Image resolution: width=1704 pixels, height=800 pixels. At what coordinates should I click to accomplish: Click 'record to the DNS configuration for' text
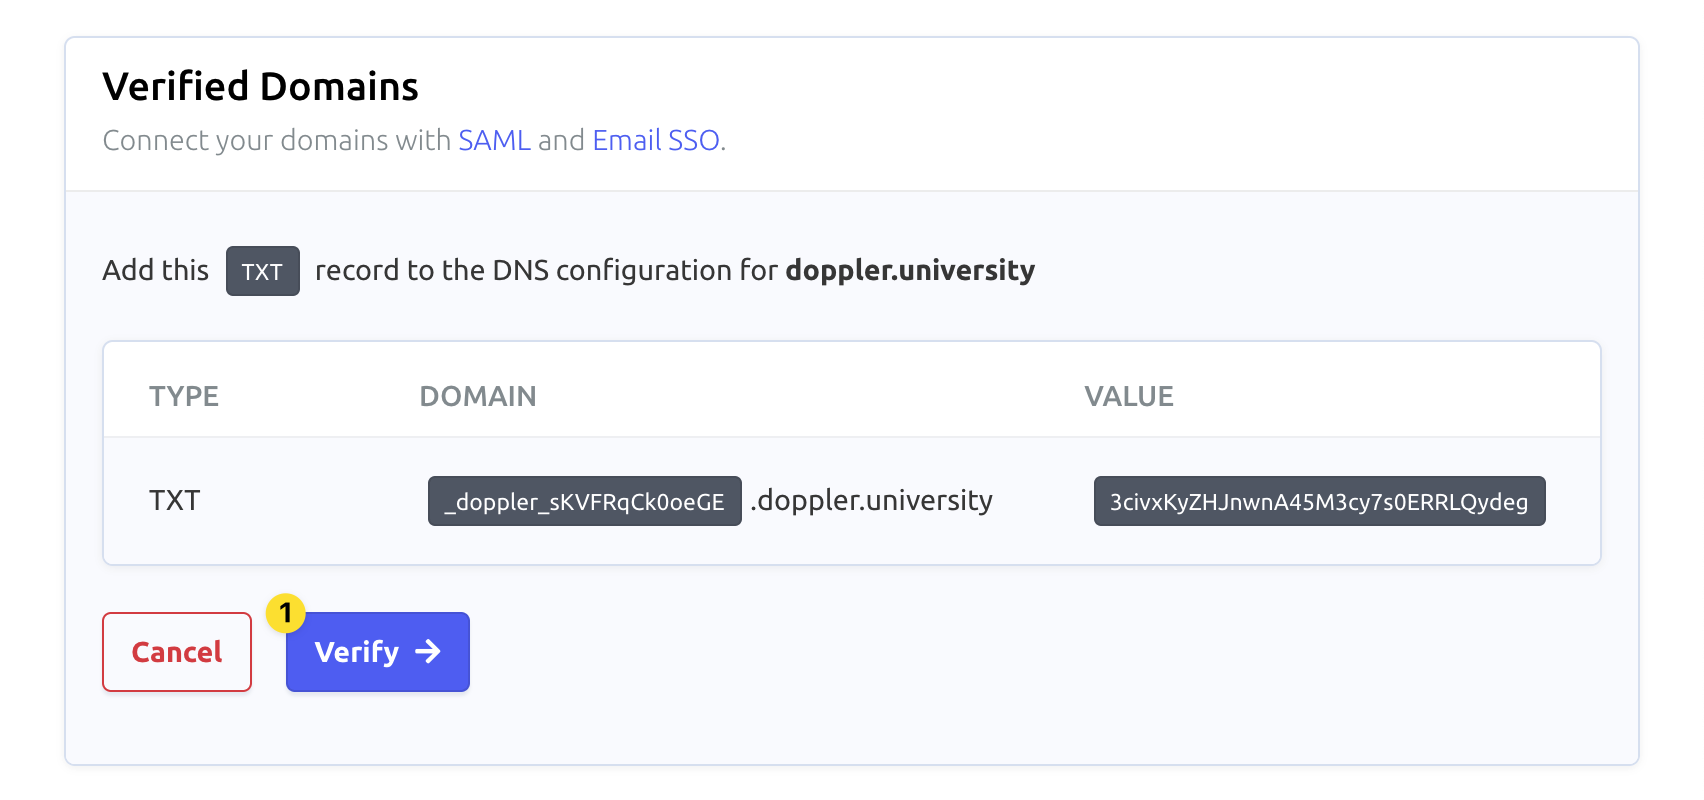pyautogui.click(x=546, y=270)
